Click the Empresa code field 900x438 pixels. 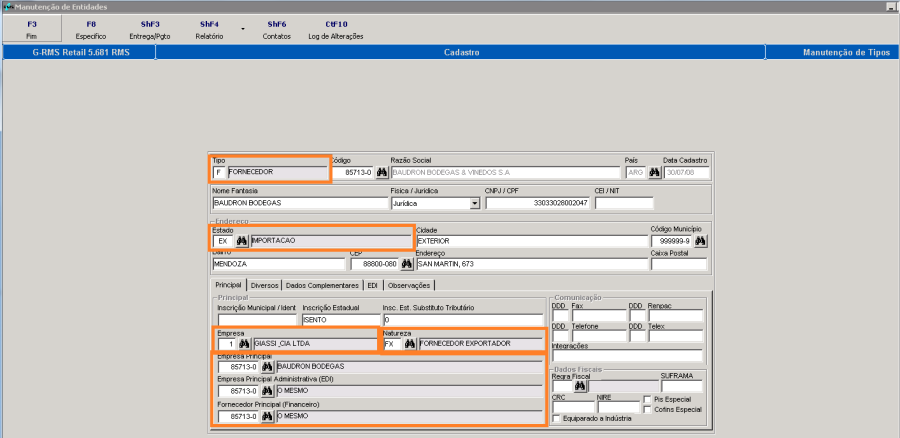(227, 344)
